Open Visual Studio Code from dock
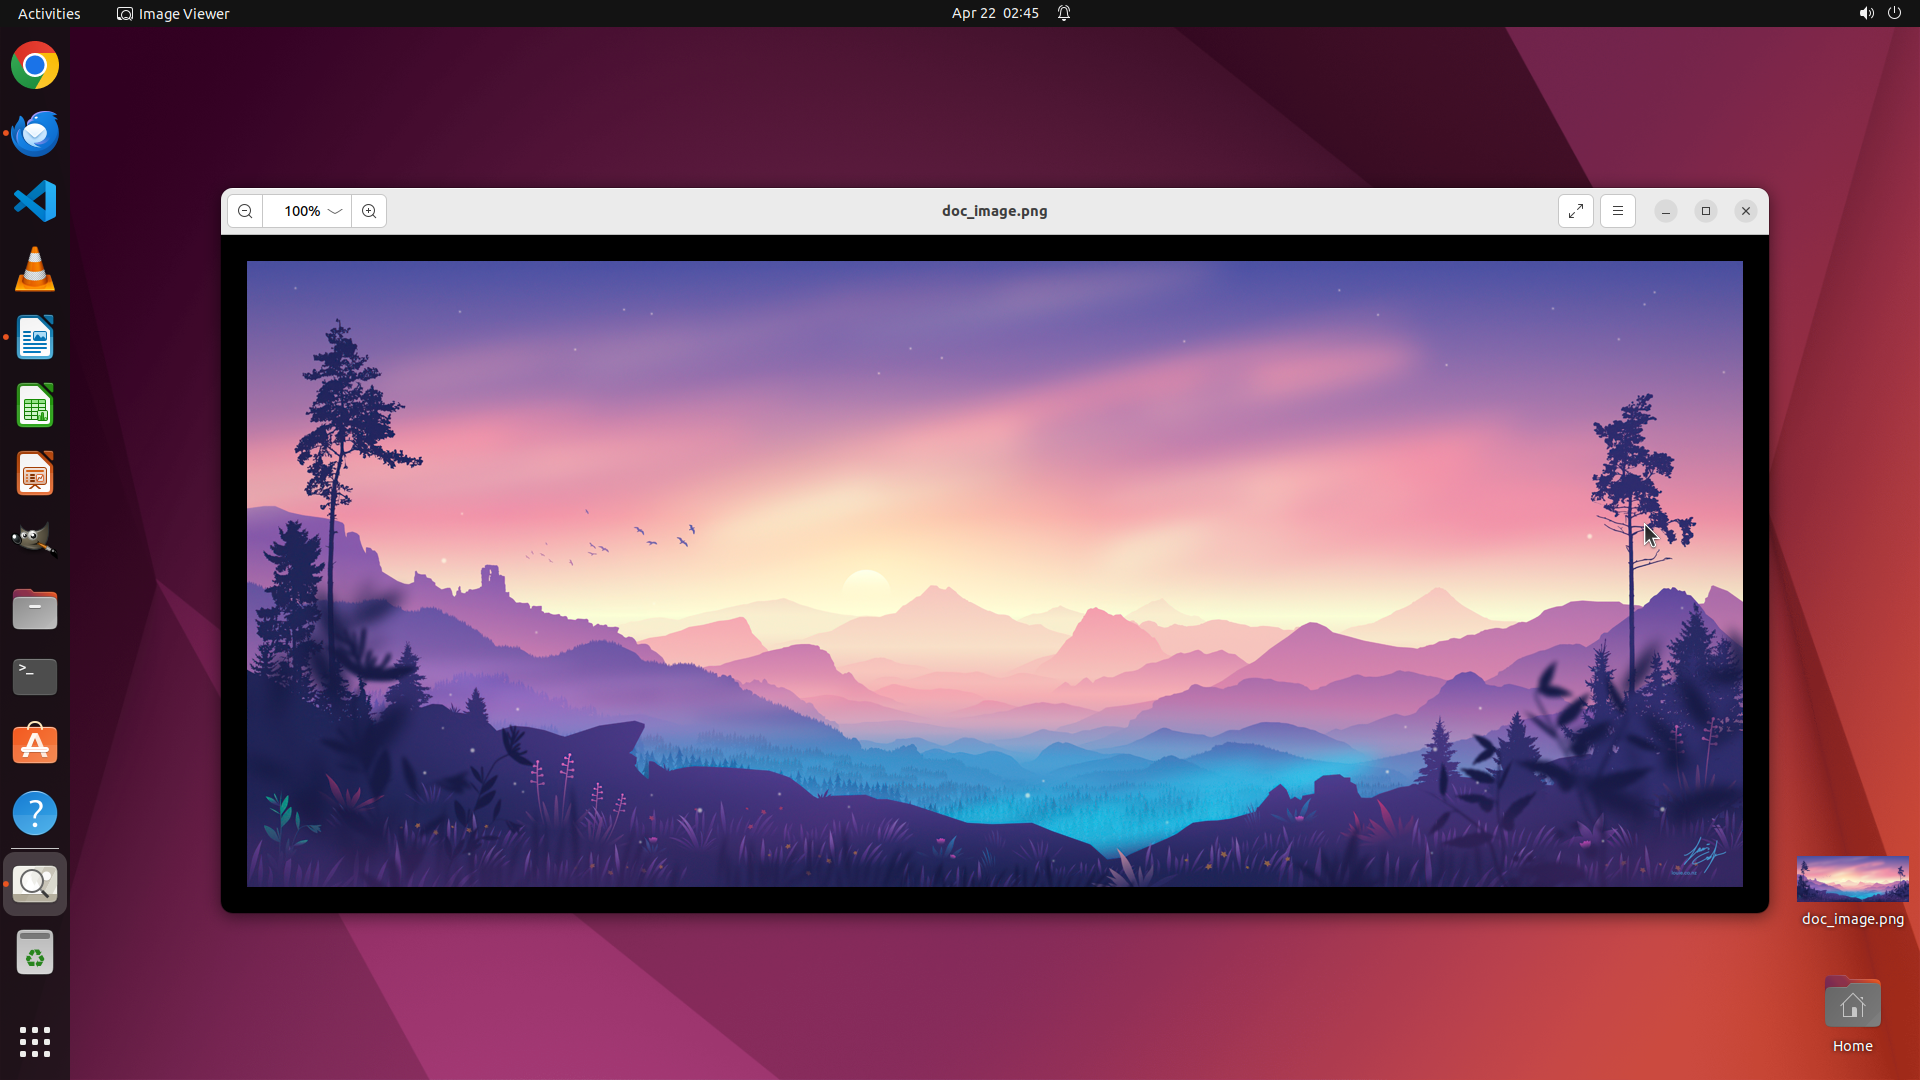 (x=35, y=201)
